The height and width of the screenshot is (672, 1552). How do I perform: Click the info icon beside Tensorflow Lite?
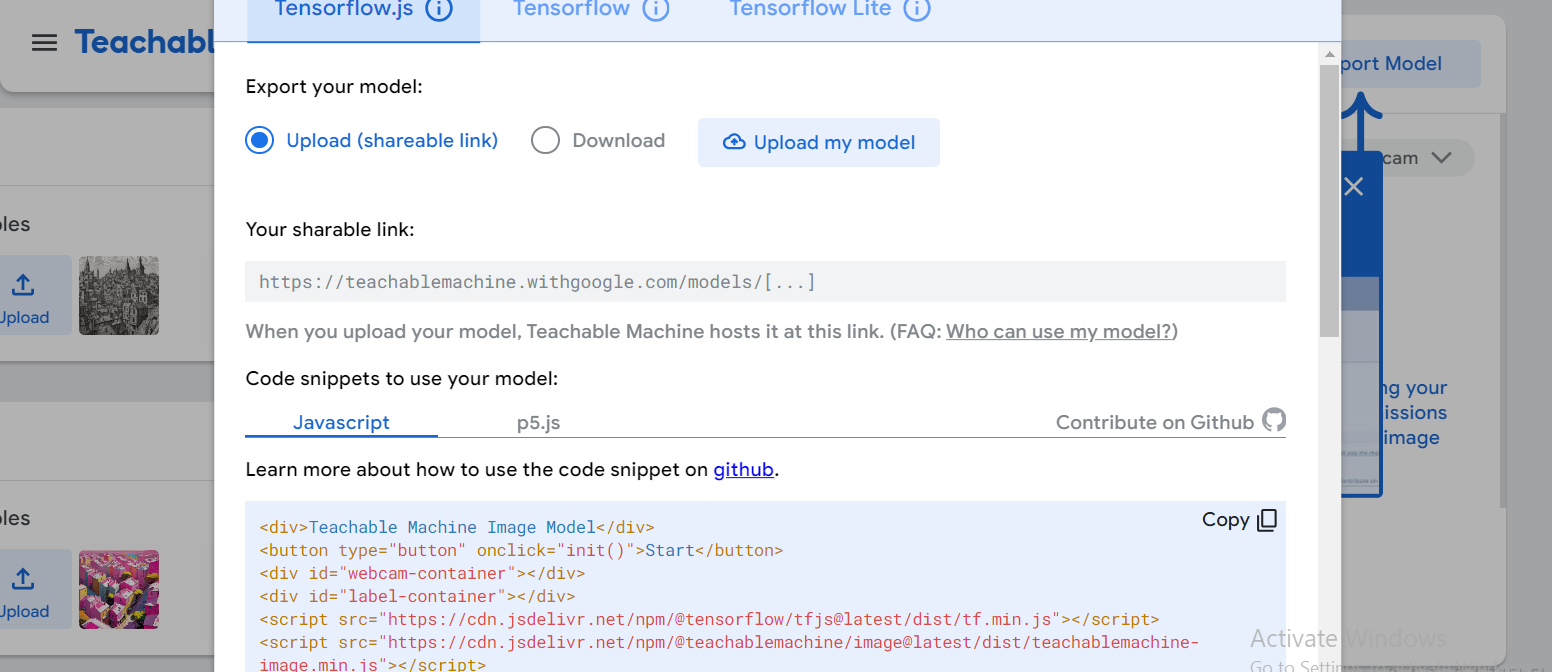[x=917, y=10]
